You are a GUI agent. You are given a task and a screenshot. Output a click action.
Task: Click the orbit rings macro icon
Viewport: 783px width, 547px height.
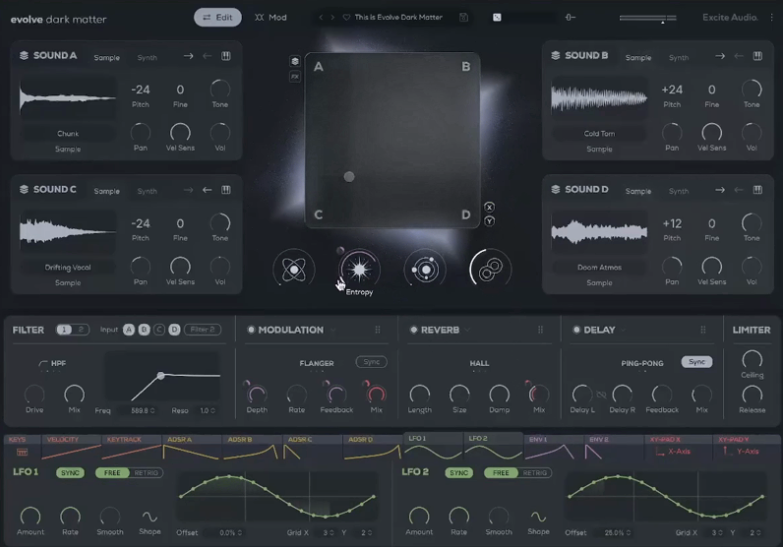coord(425,269)
